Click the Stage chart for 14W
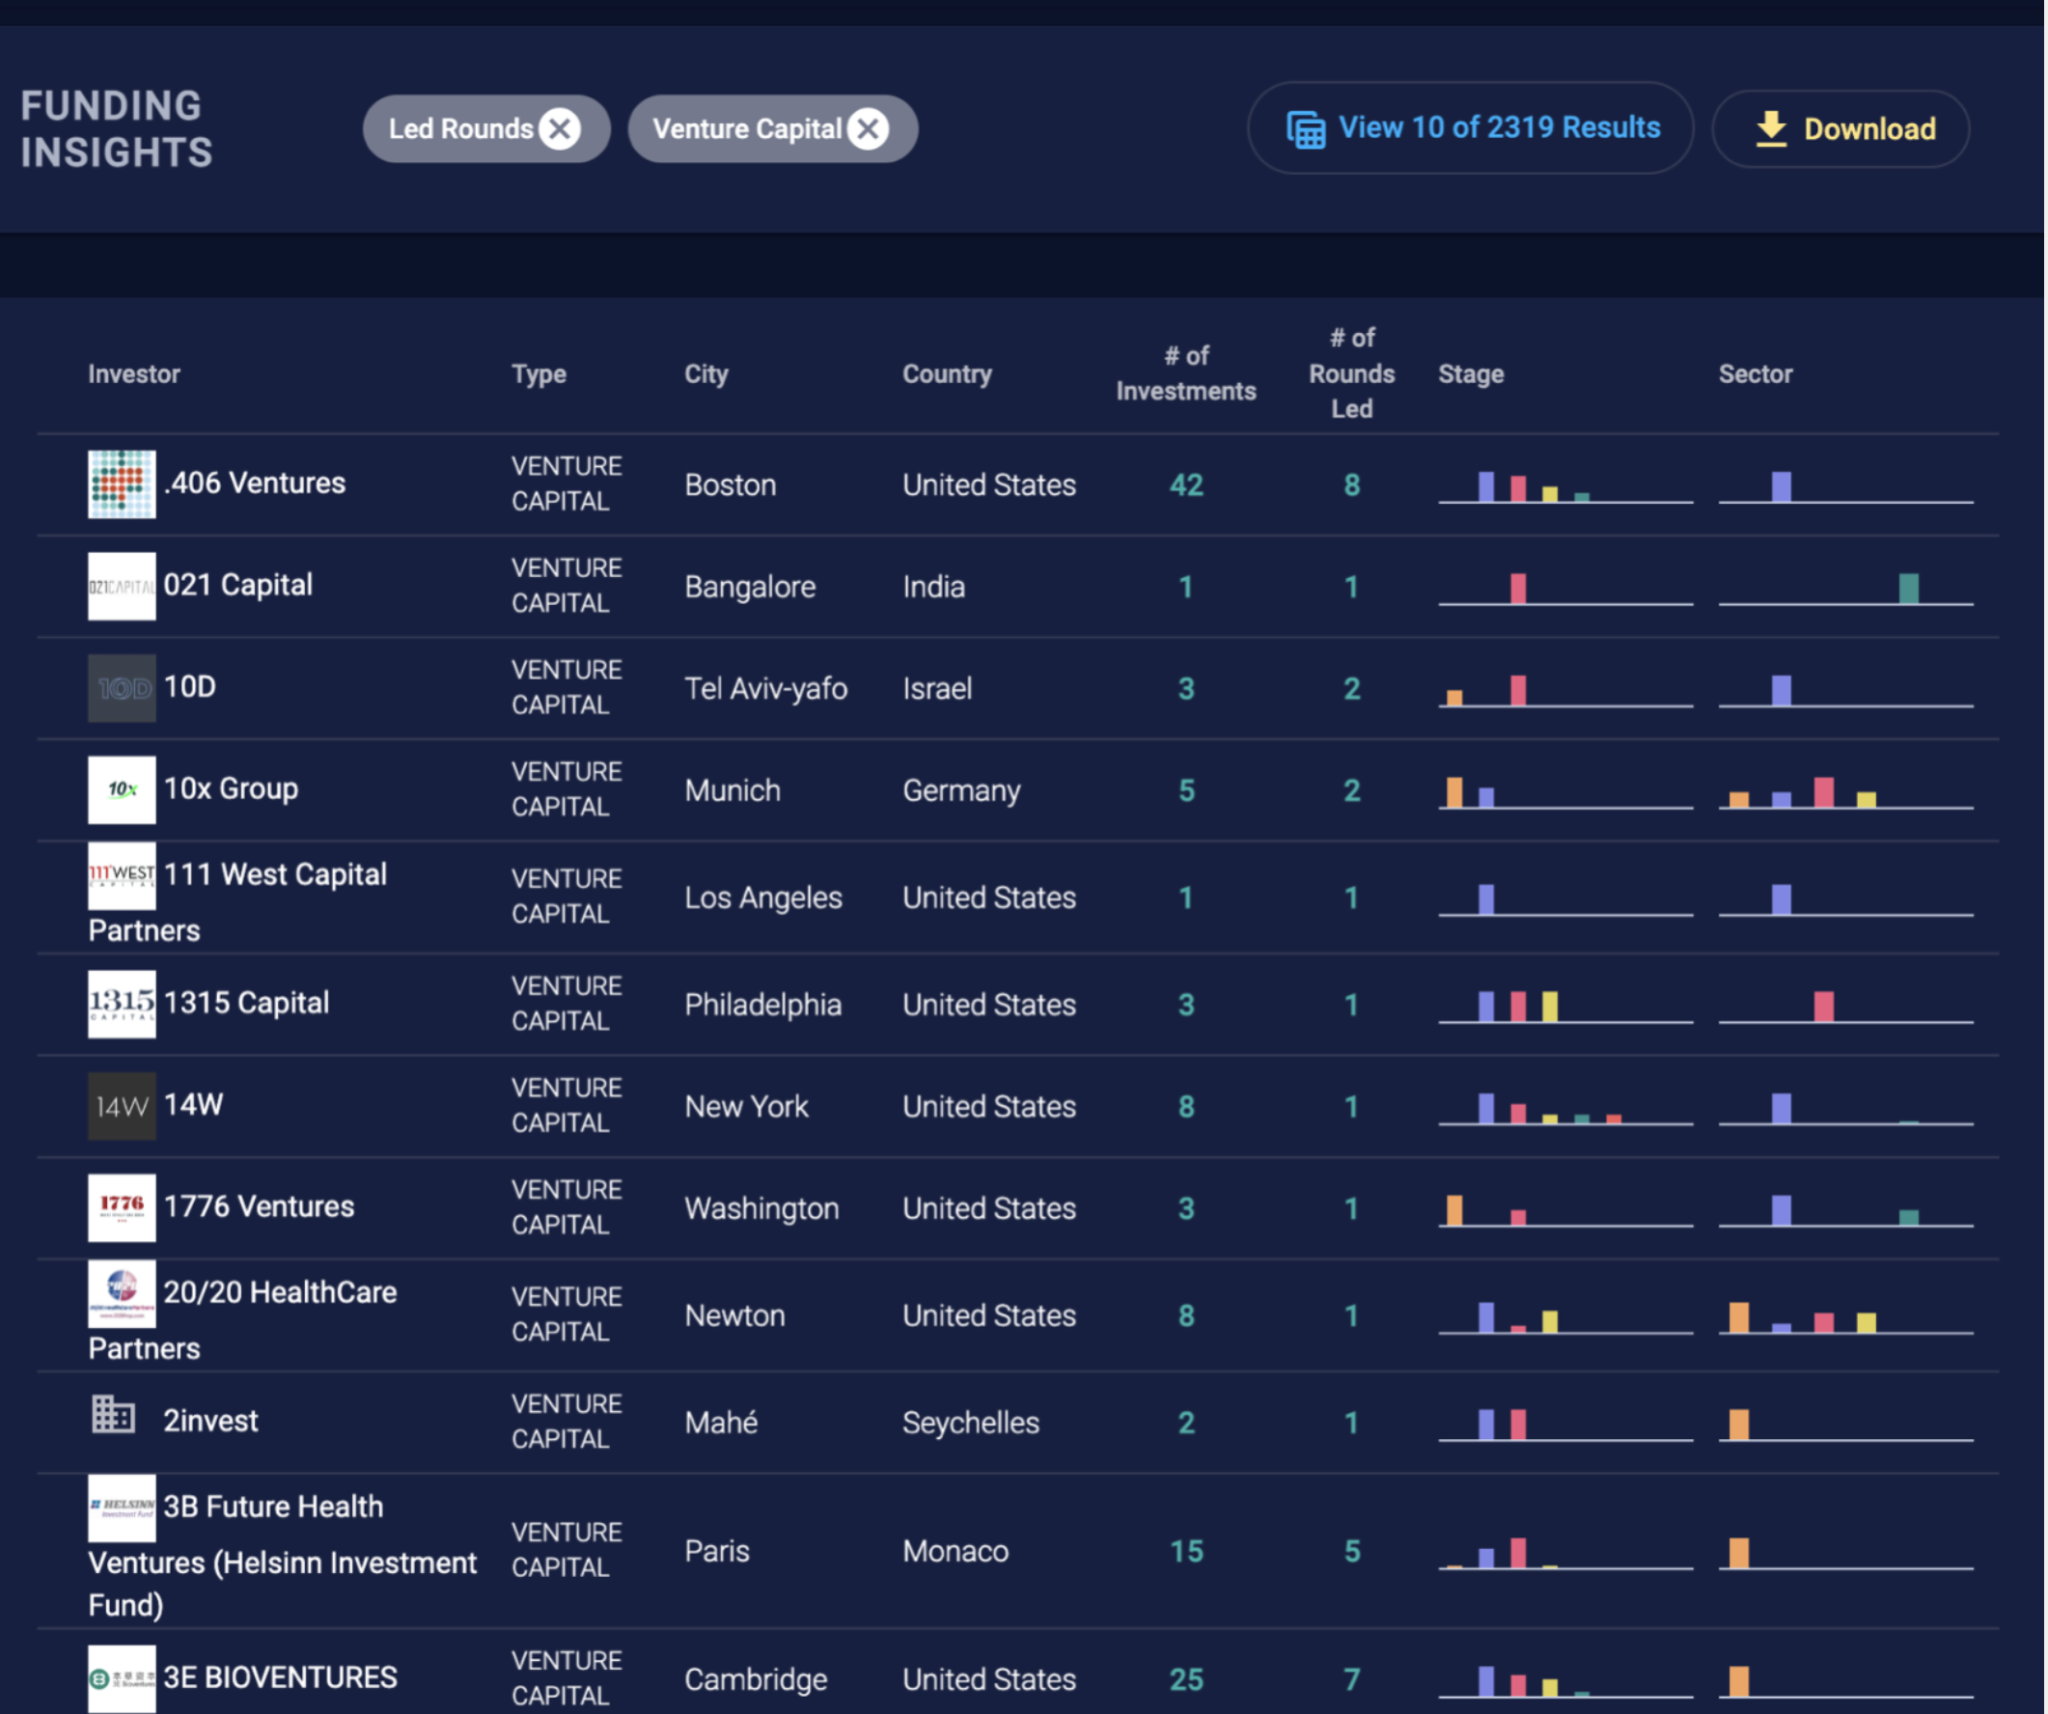 pyautogui.click(x=1566, y=1109)
